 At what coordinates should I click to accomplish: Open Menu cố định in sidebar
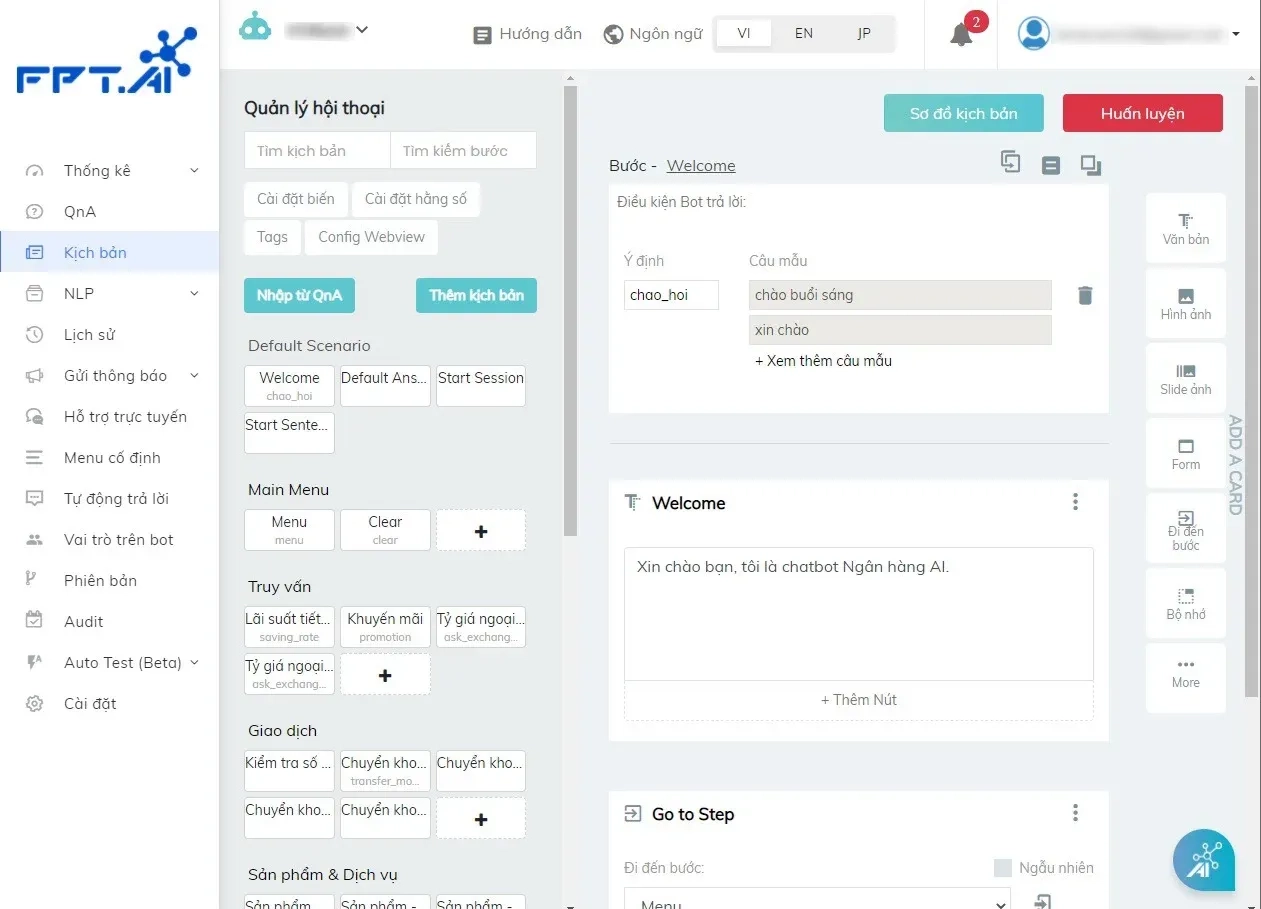(110, 458)
